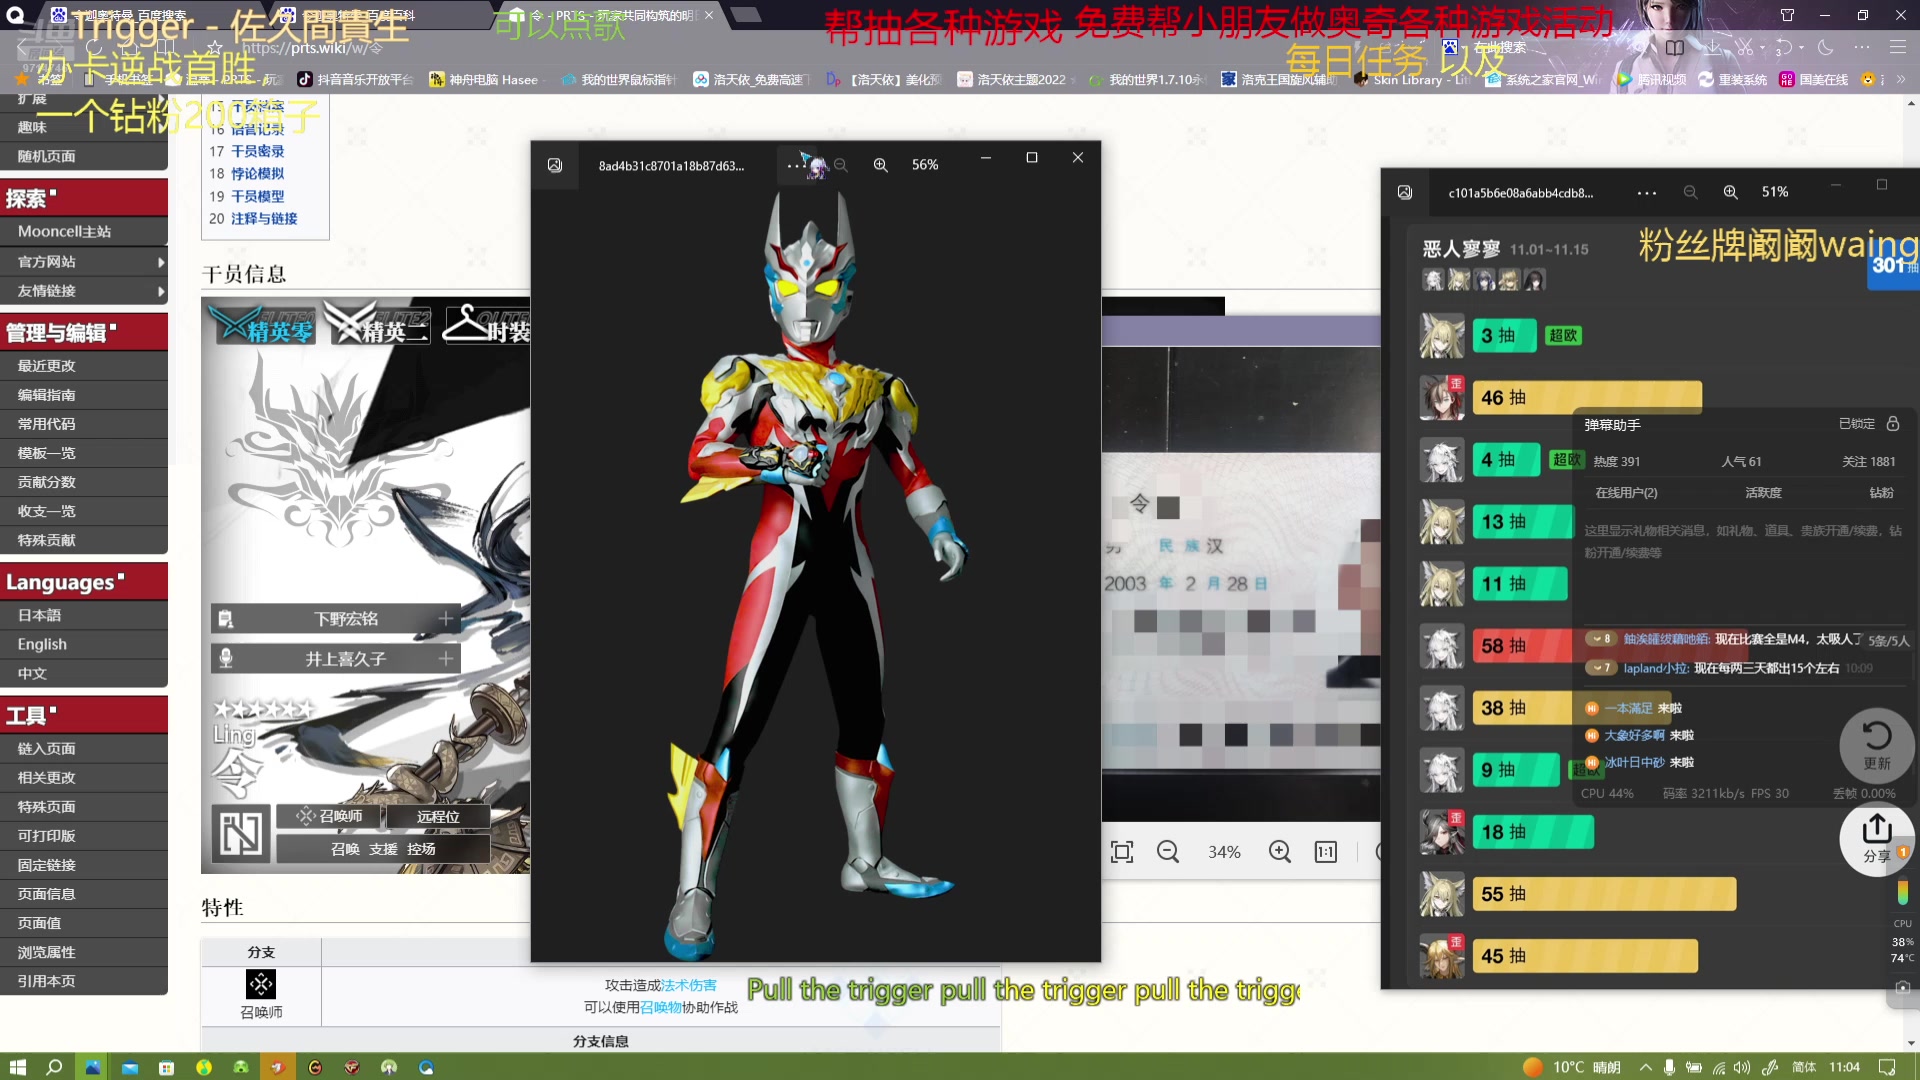Switch wiki language to 日本語
The width and height of the screenshot is (1920, 1080).
(x=39, y=616)
